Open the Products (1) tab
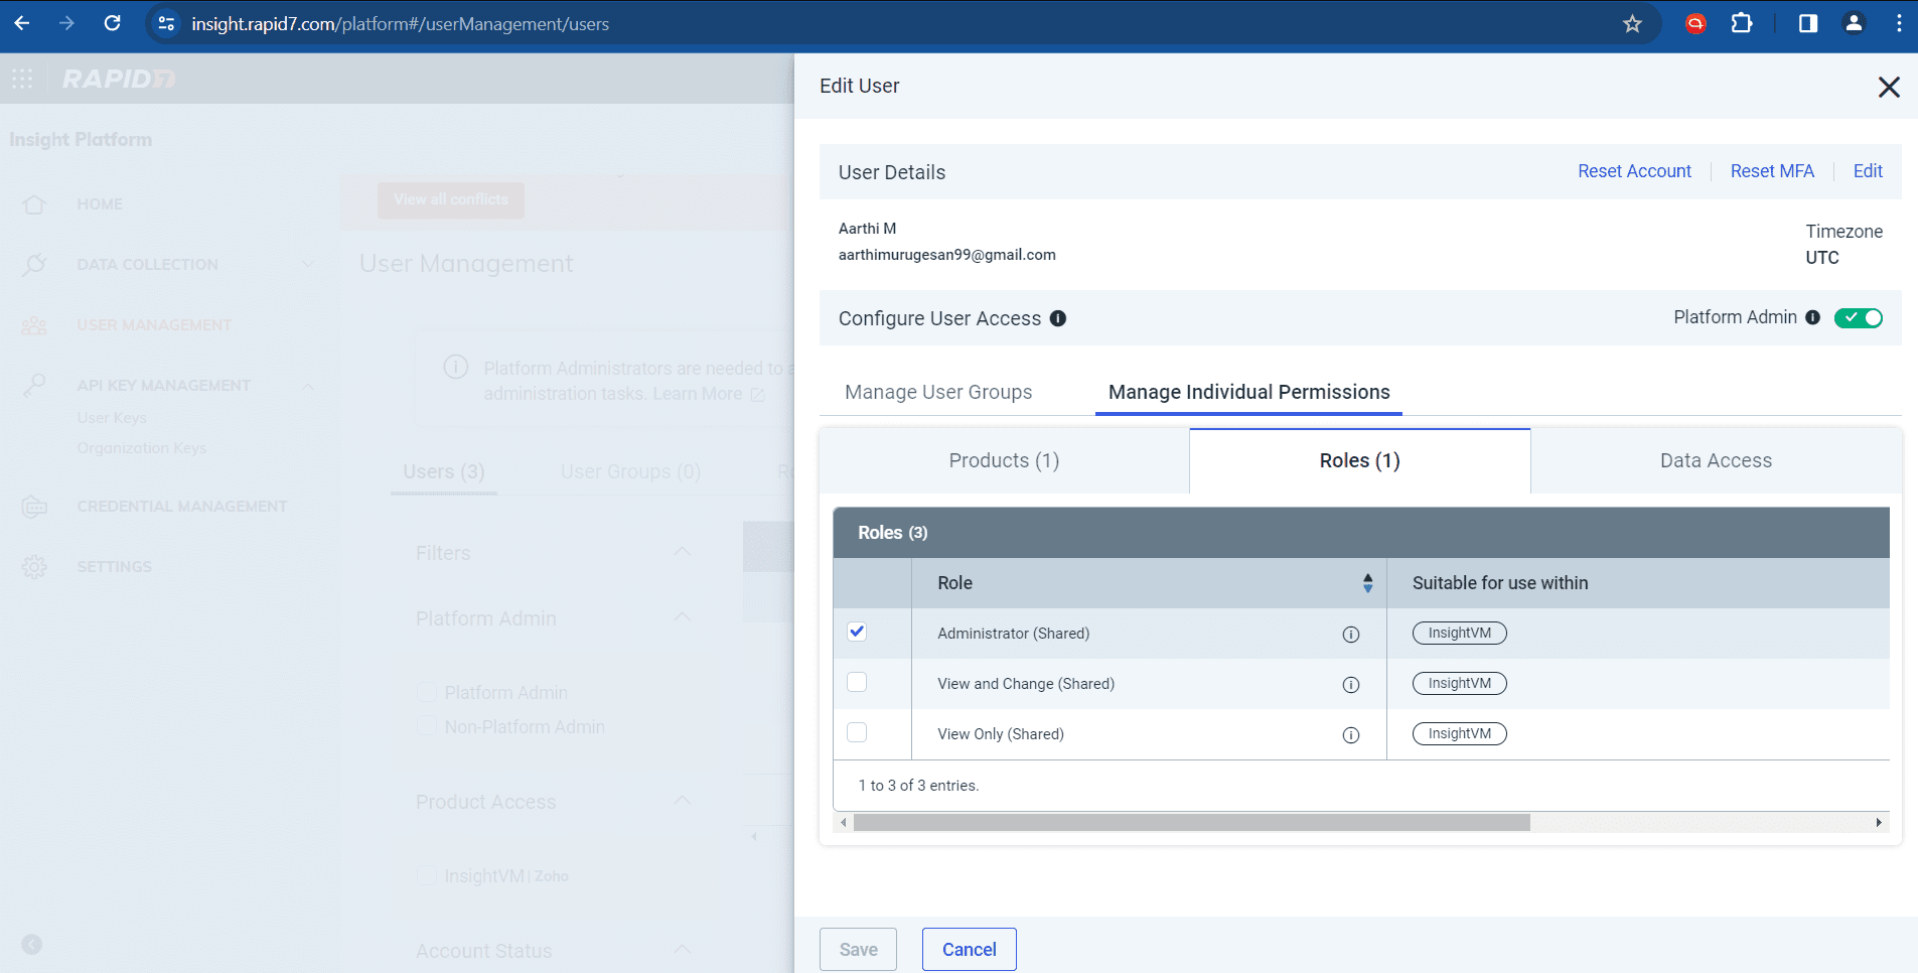 [1004, 461]
